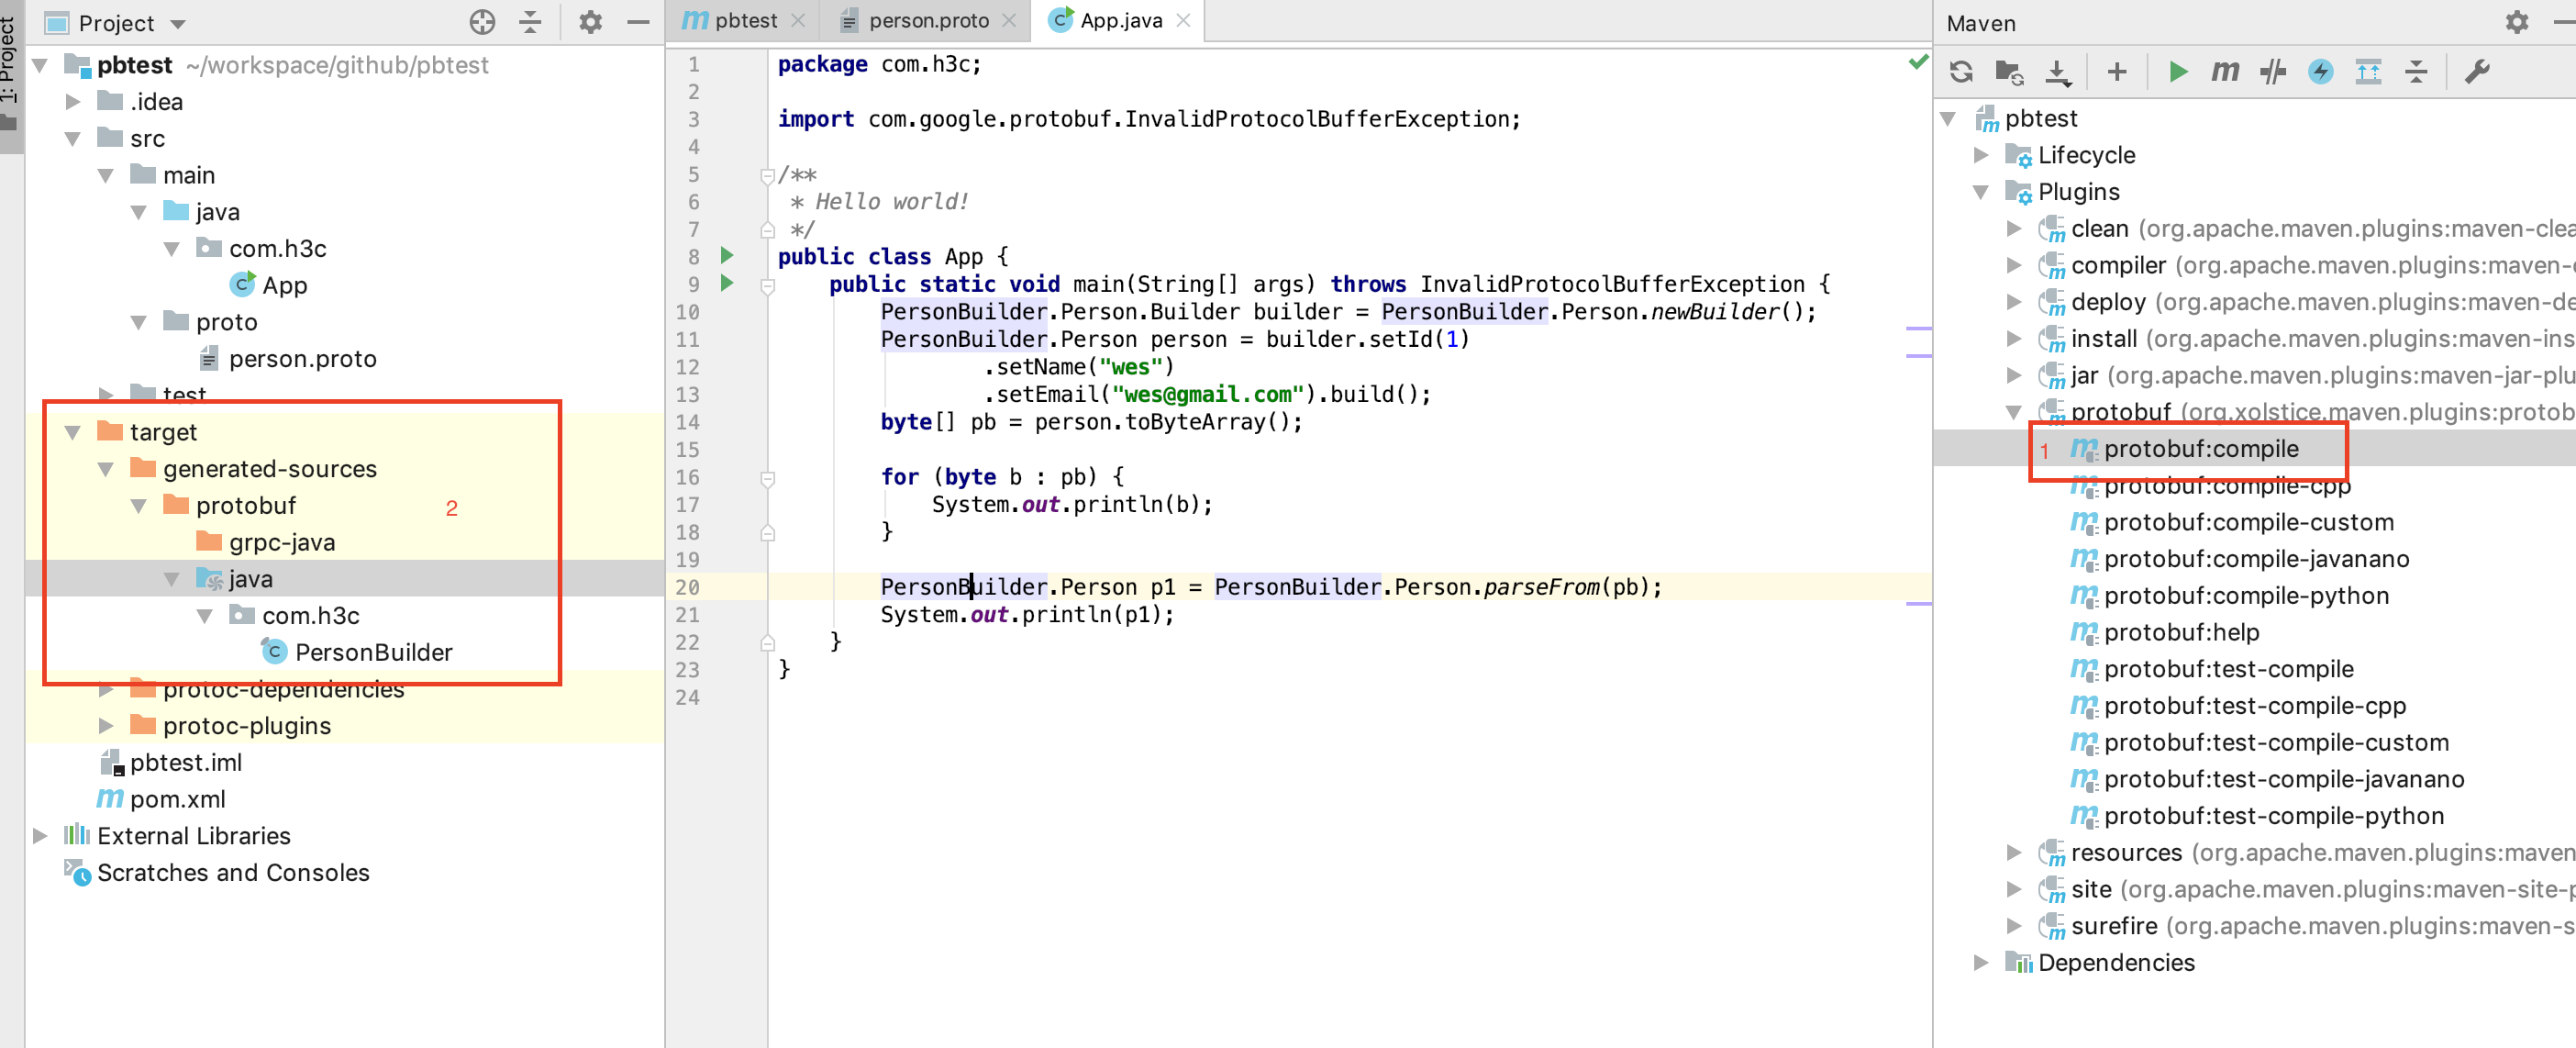This screenshot has width=2576, height=1048.
Task: Collapse method fold marker at line 9
Action: click(x=767, y=286)
